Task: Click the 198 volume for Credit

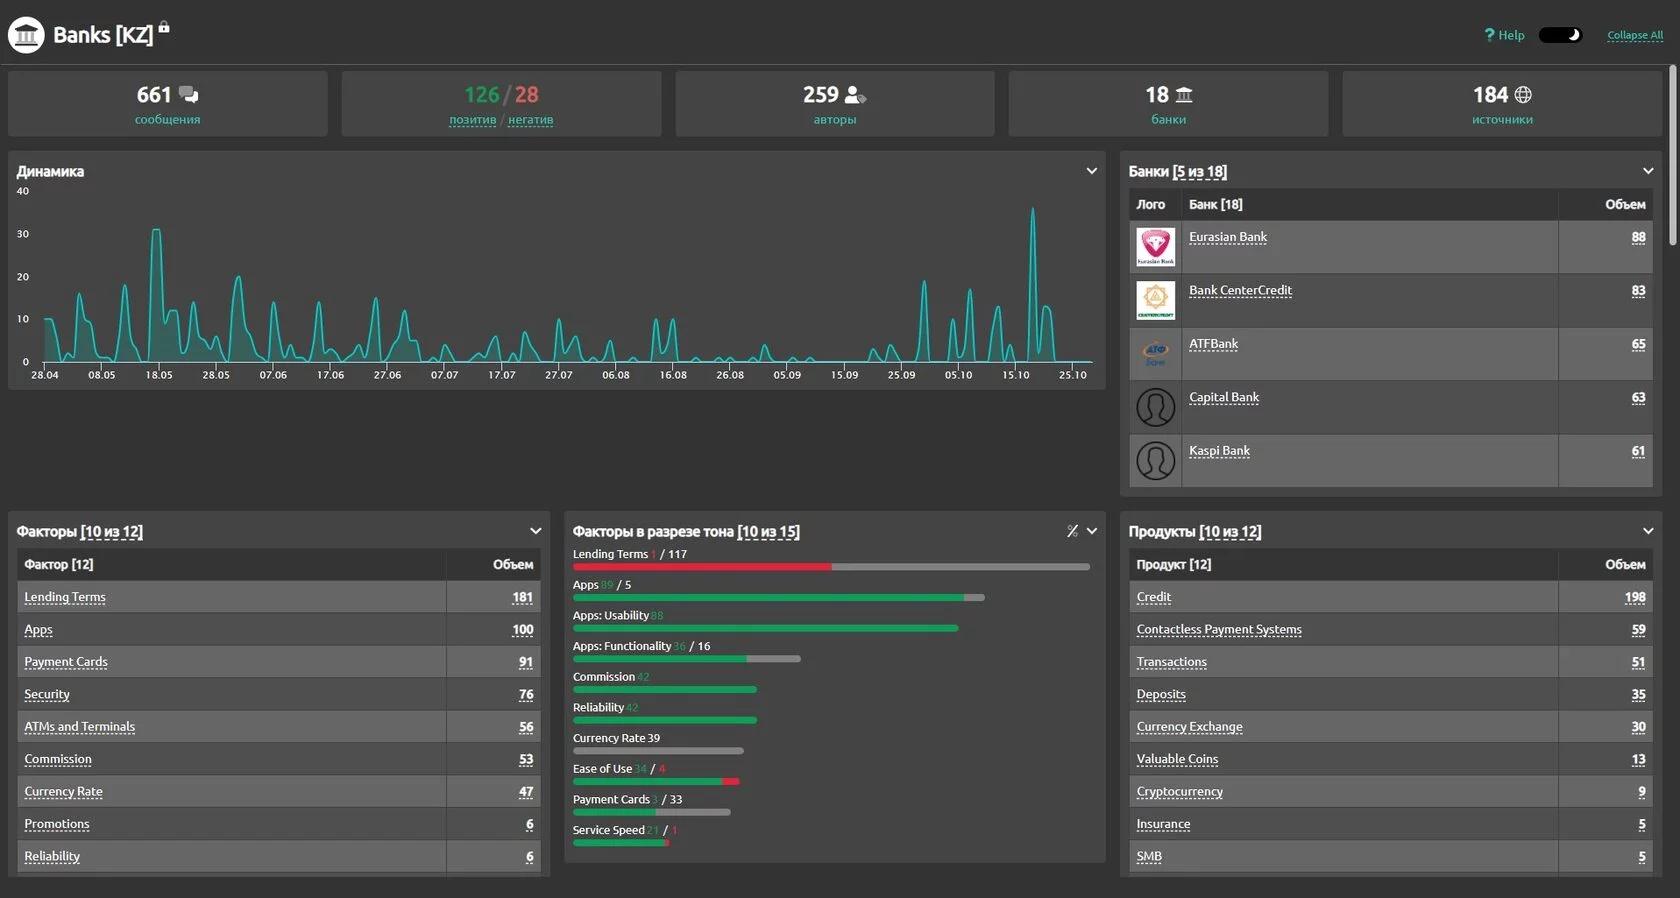Action: click(x=1635, y=597)
